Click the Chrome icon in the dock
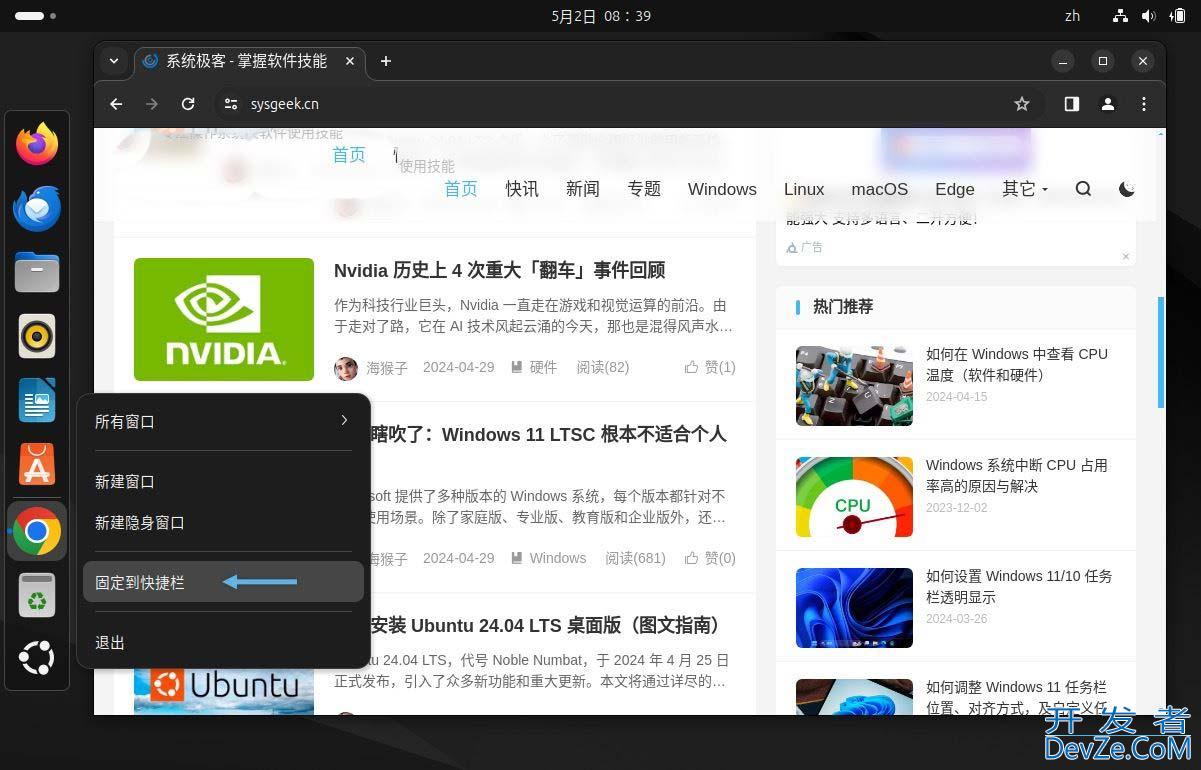Image resolution: width=1201 pixels, height=770 pixels. click(x=37, y=531)
